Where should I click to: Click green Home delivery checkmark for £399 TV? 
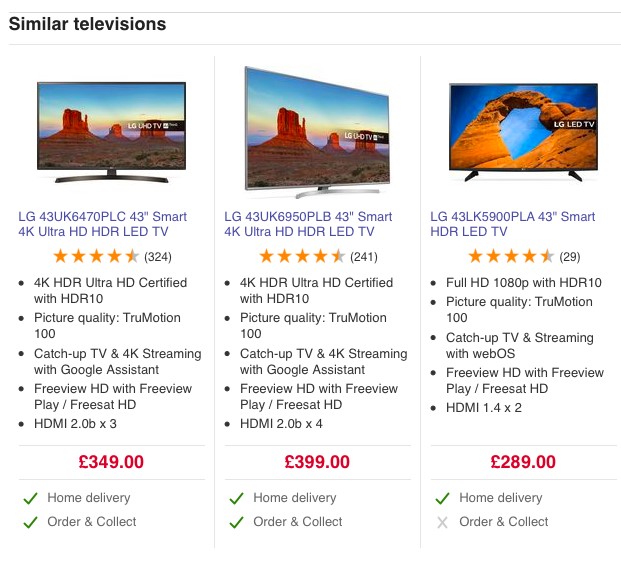(236, 498)
